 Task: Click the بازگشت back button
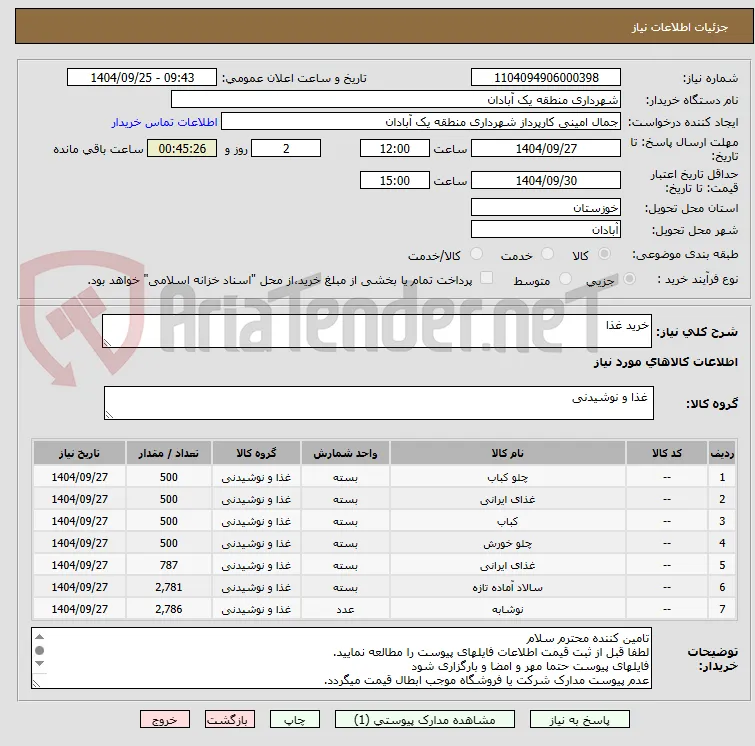pos(230,720)
